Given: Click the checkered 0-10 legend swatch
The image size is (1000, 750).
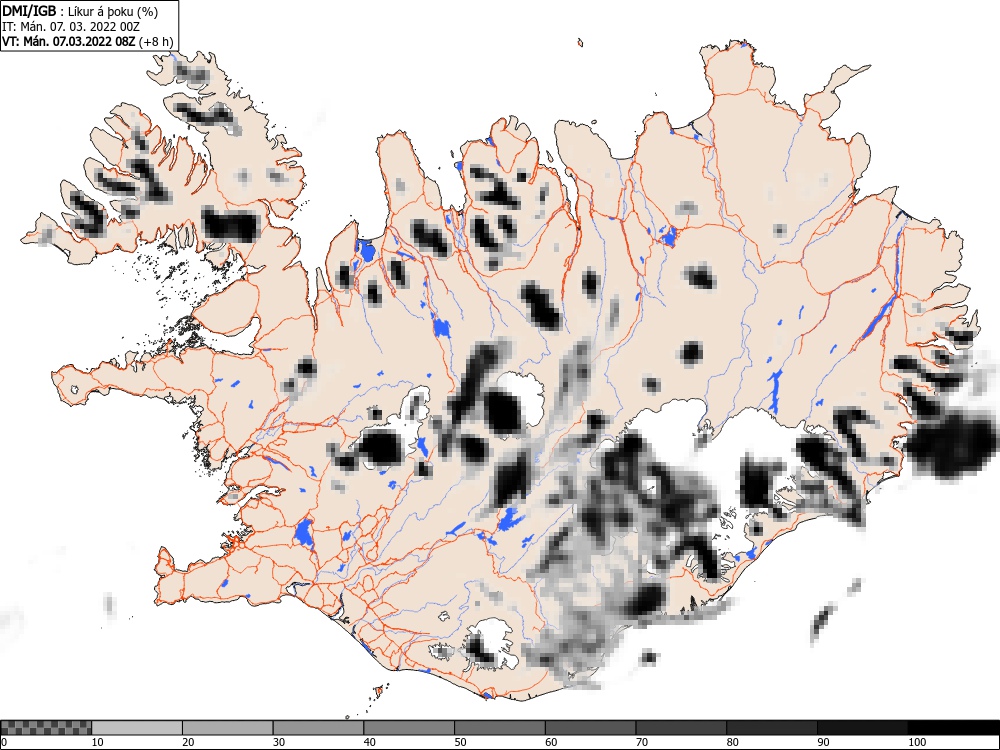Looking at the screenshot, I should (46, 728).
